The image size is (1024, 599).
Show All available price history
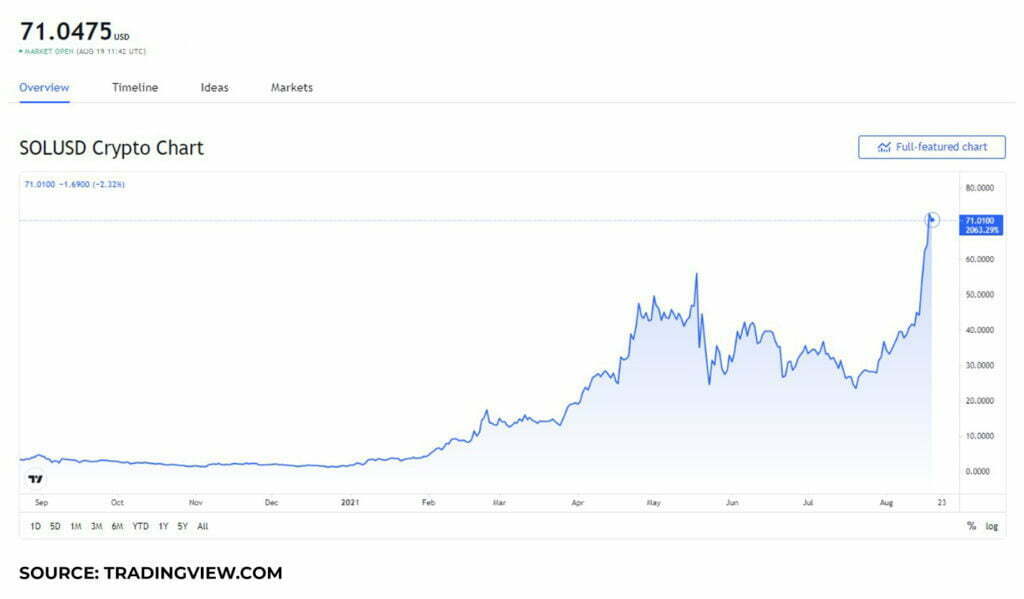tap(202, 526)
